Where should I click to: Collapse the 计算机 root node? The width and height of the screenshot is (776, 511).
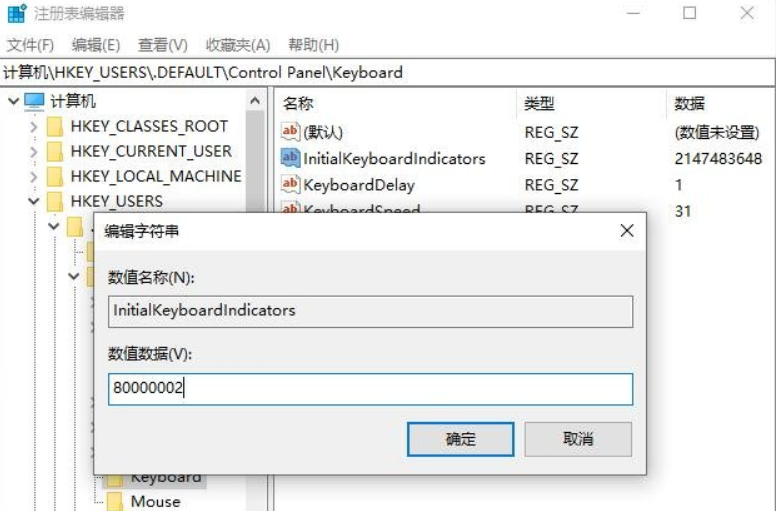tap(13, 101)
